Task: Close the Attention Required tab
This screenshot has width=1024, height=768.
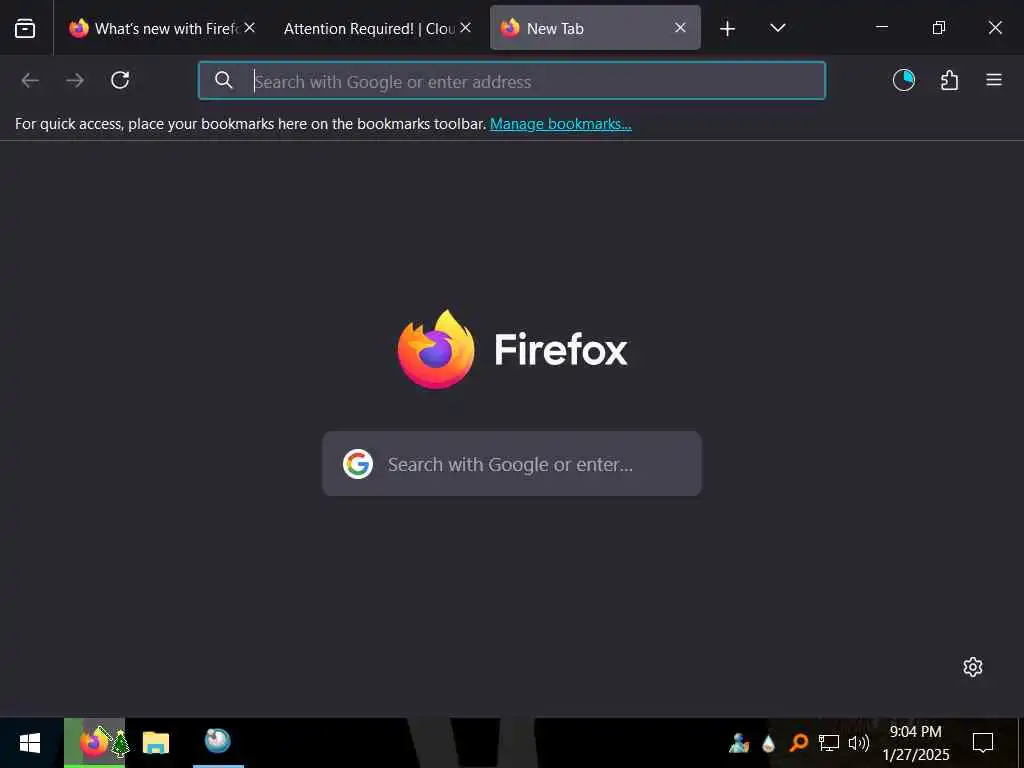Action: click(x=465, y=28)
